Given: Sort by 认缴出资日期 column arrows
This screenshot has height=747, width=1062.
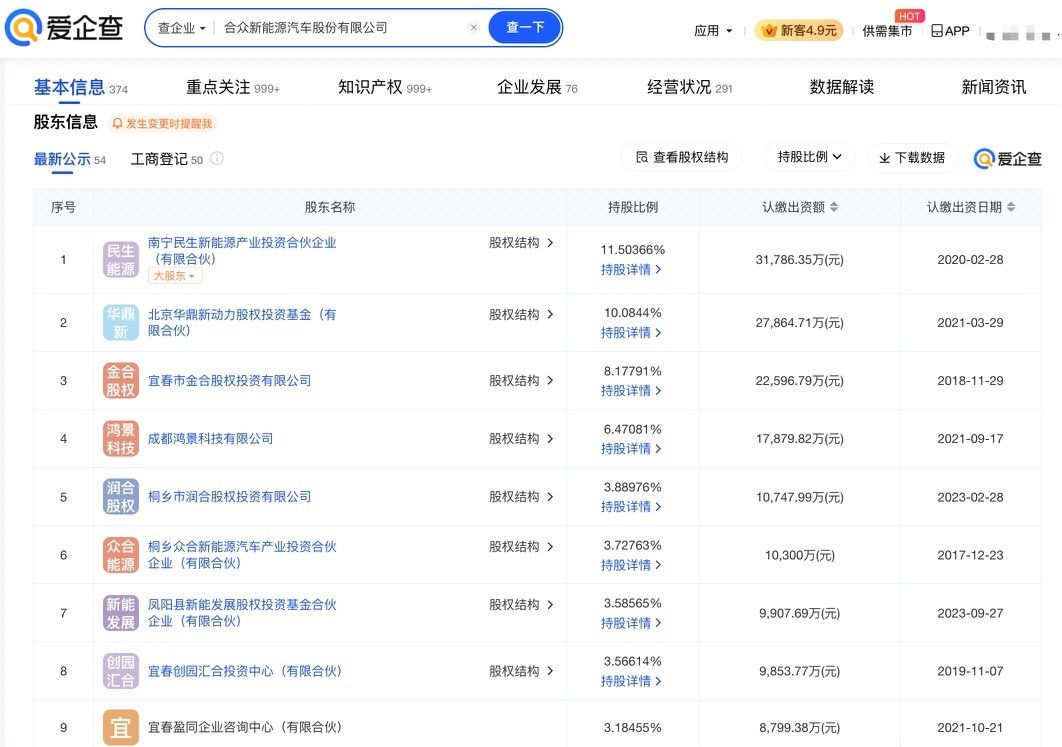Looking at the screenshot, I should tap(1011, 207).
